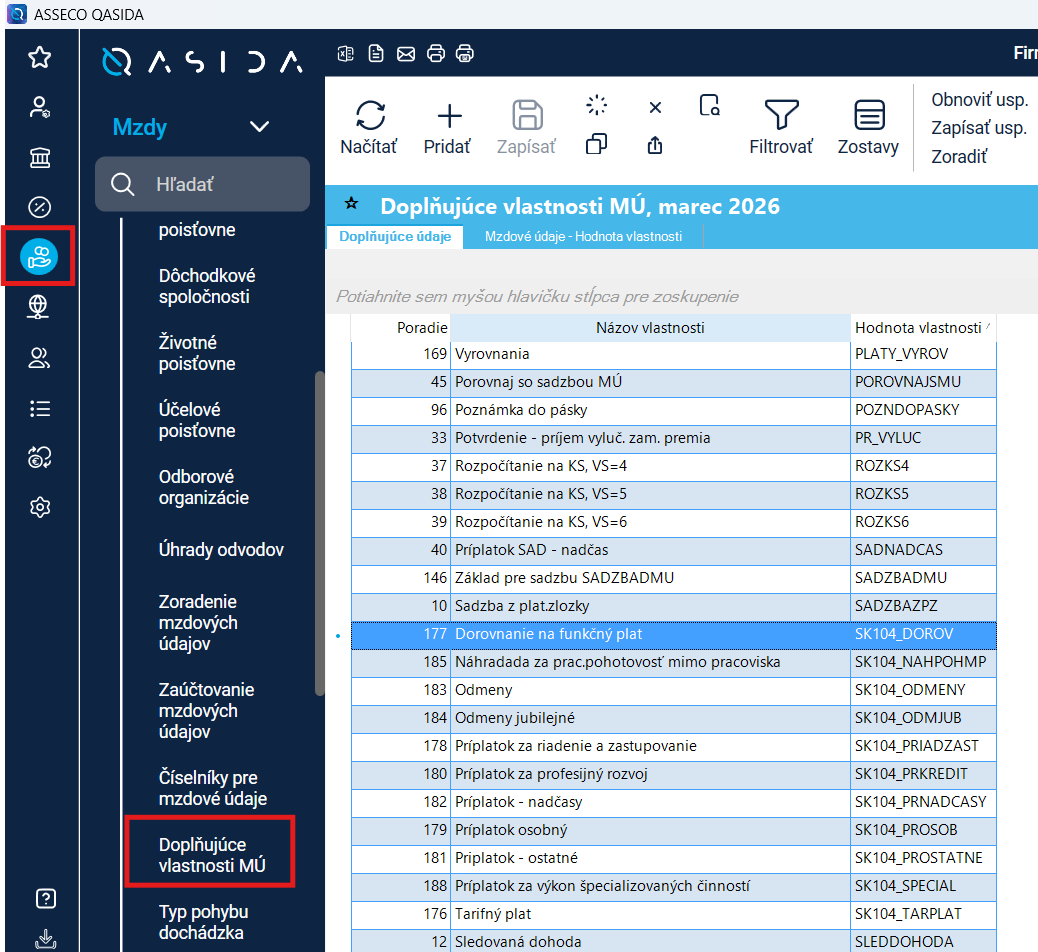The image size is (1038, 952).
Task: Click Obnoviť usp. text button
Action: 979,99
